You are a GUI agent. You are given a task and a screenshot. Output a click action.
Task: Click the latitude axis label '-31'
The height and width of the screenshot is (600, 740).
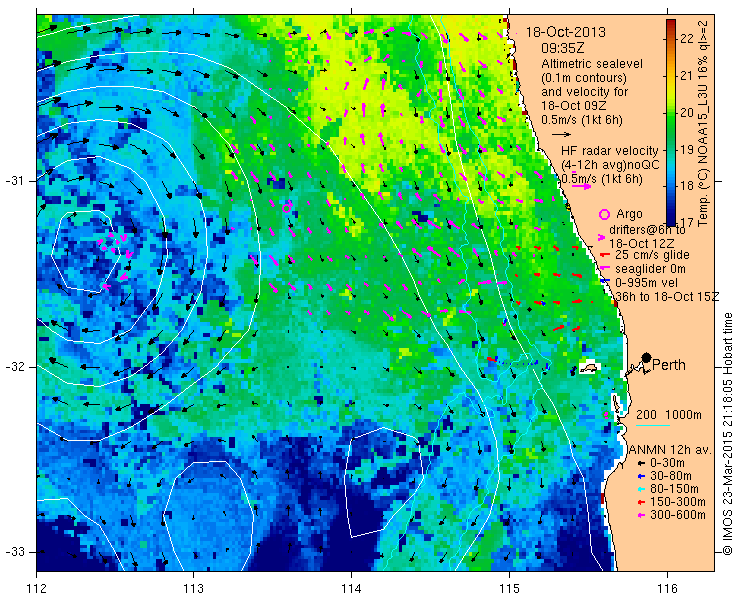[x=14, y=181]
